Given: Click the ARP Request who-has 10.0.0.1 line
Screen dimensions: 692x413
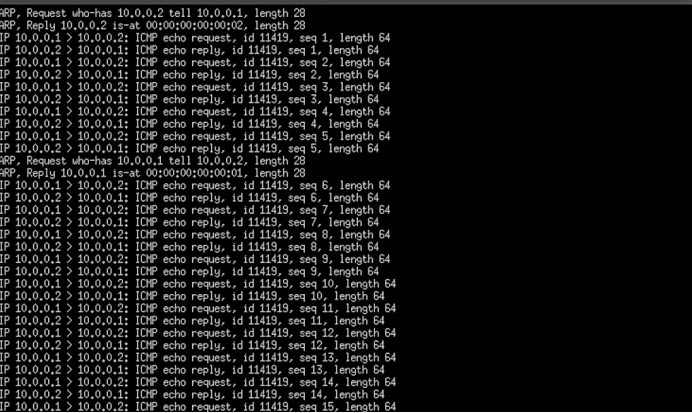Looking at the screenshot, I should click(153, 161).
